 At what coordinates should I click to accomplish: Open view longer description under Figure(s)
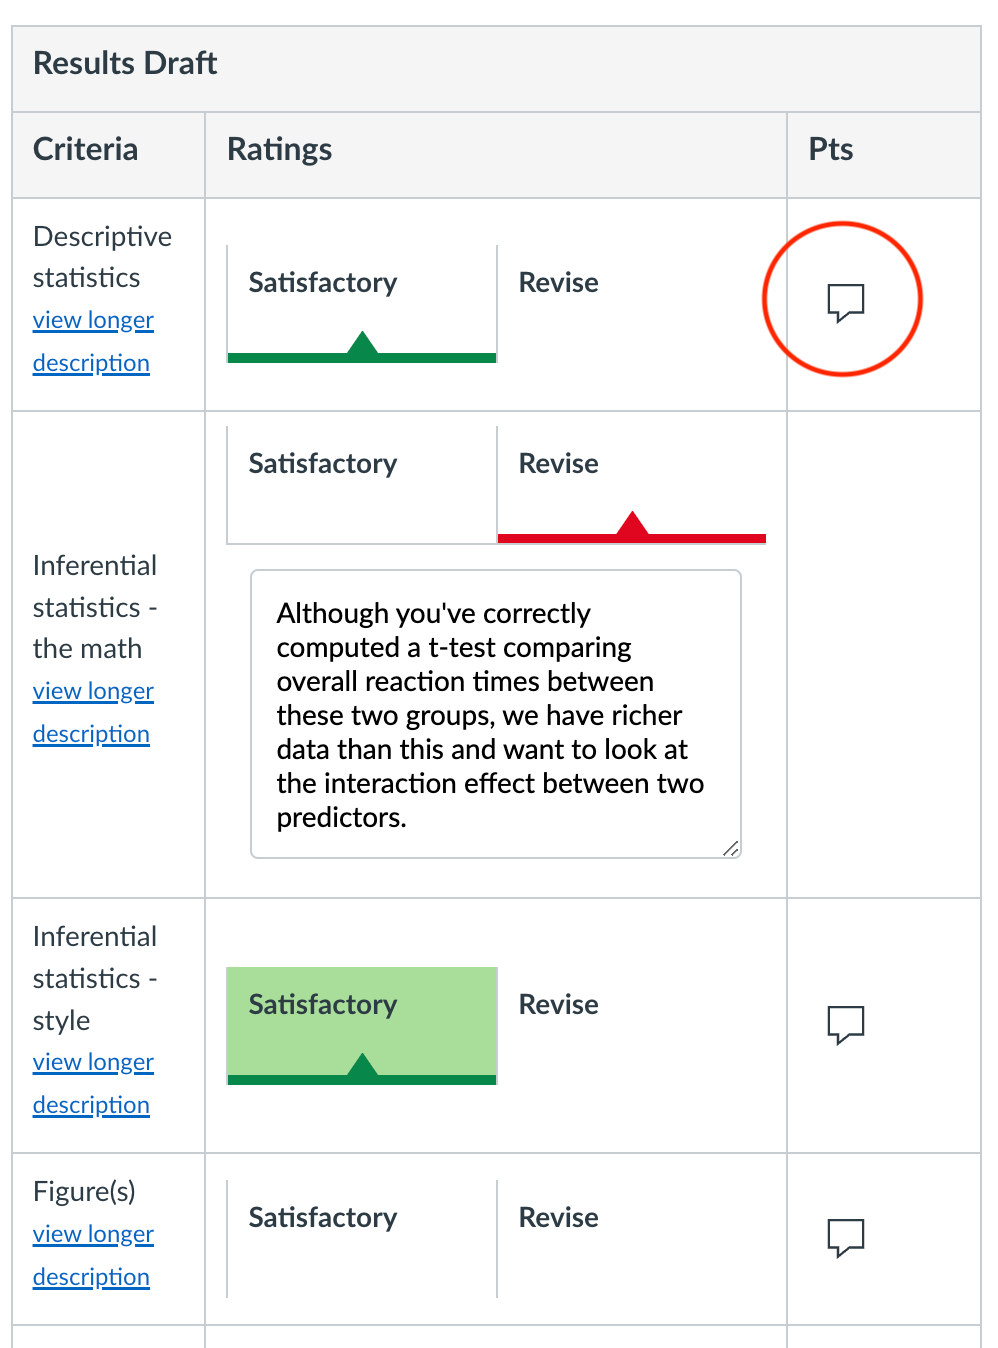point(93,1254)
